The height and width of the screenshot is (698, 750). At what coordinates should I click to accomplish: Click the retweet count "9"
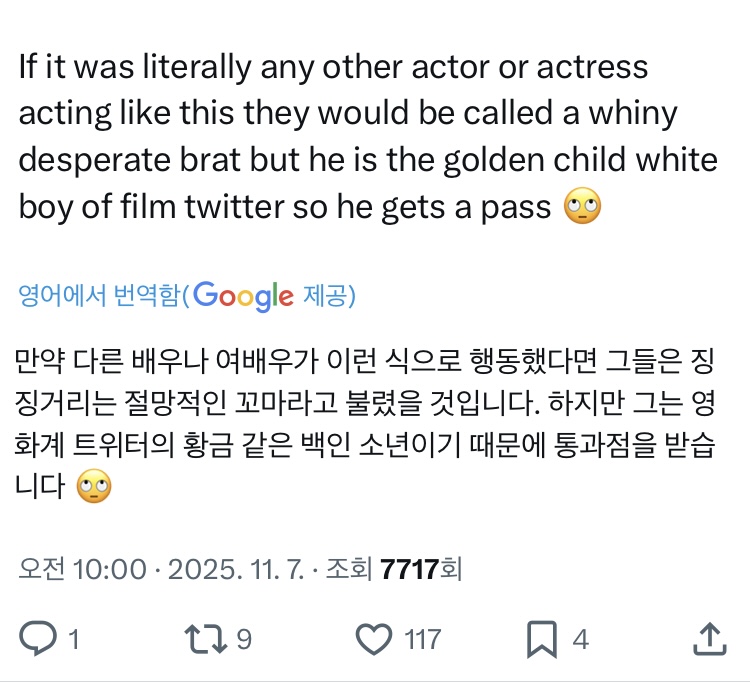click(243, 639)
